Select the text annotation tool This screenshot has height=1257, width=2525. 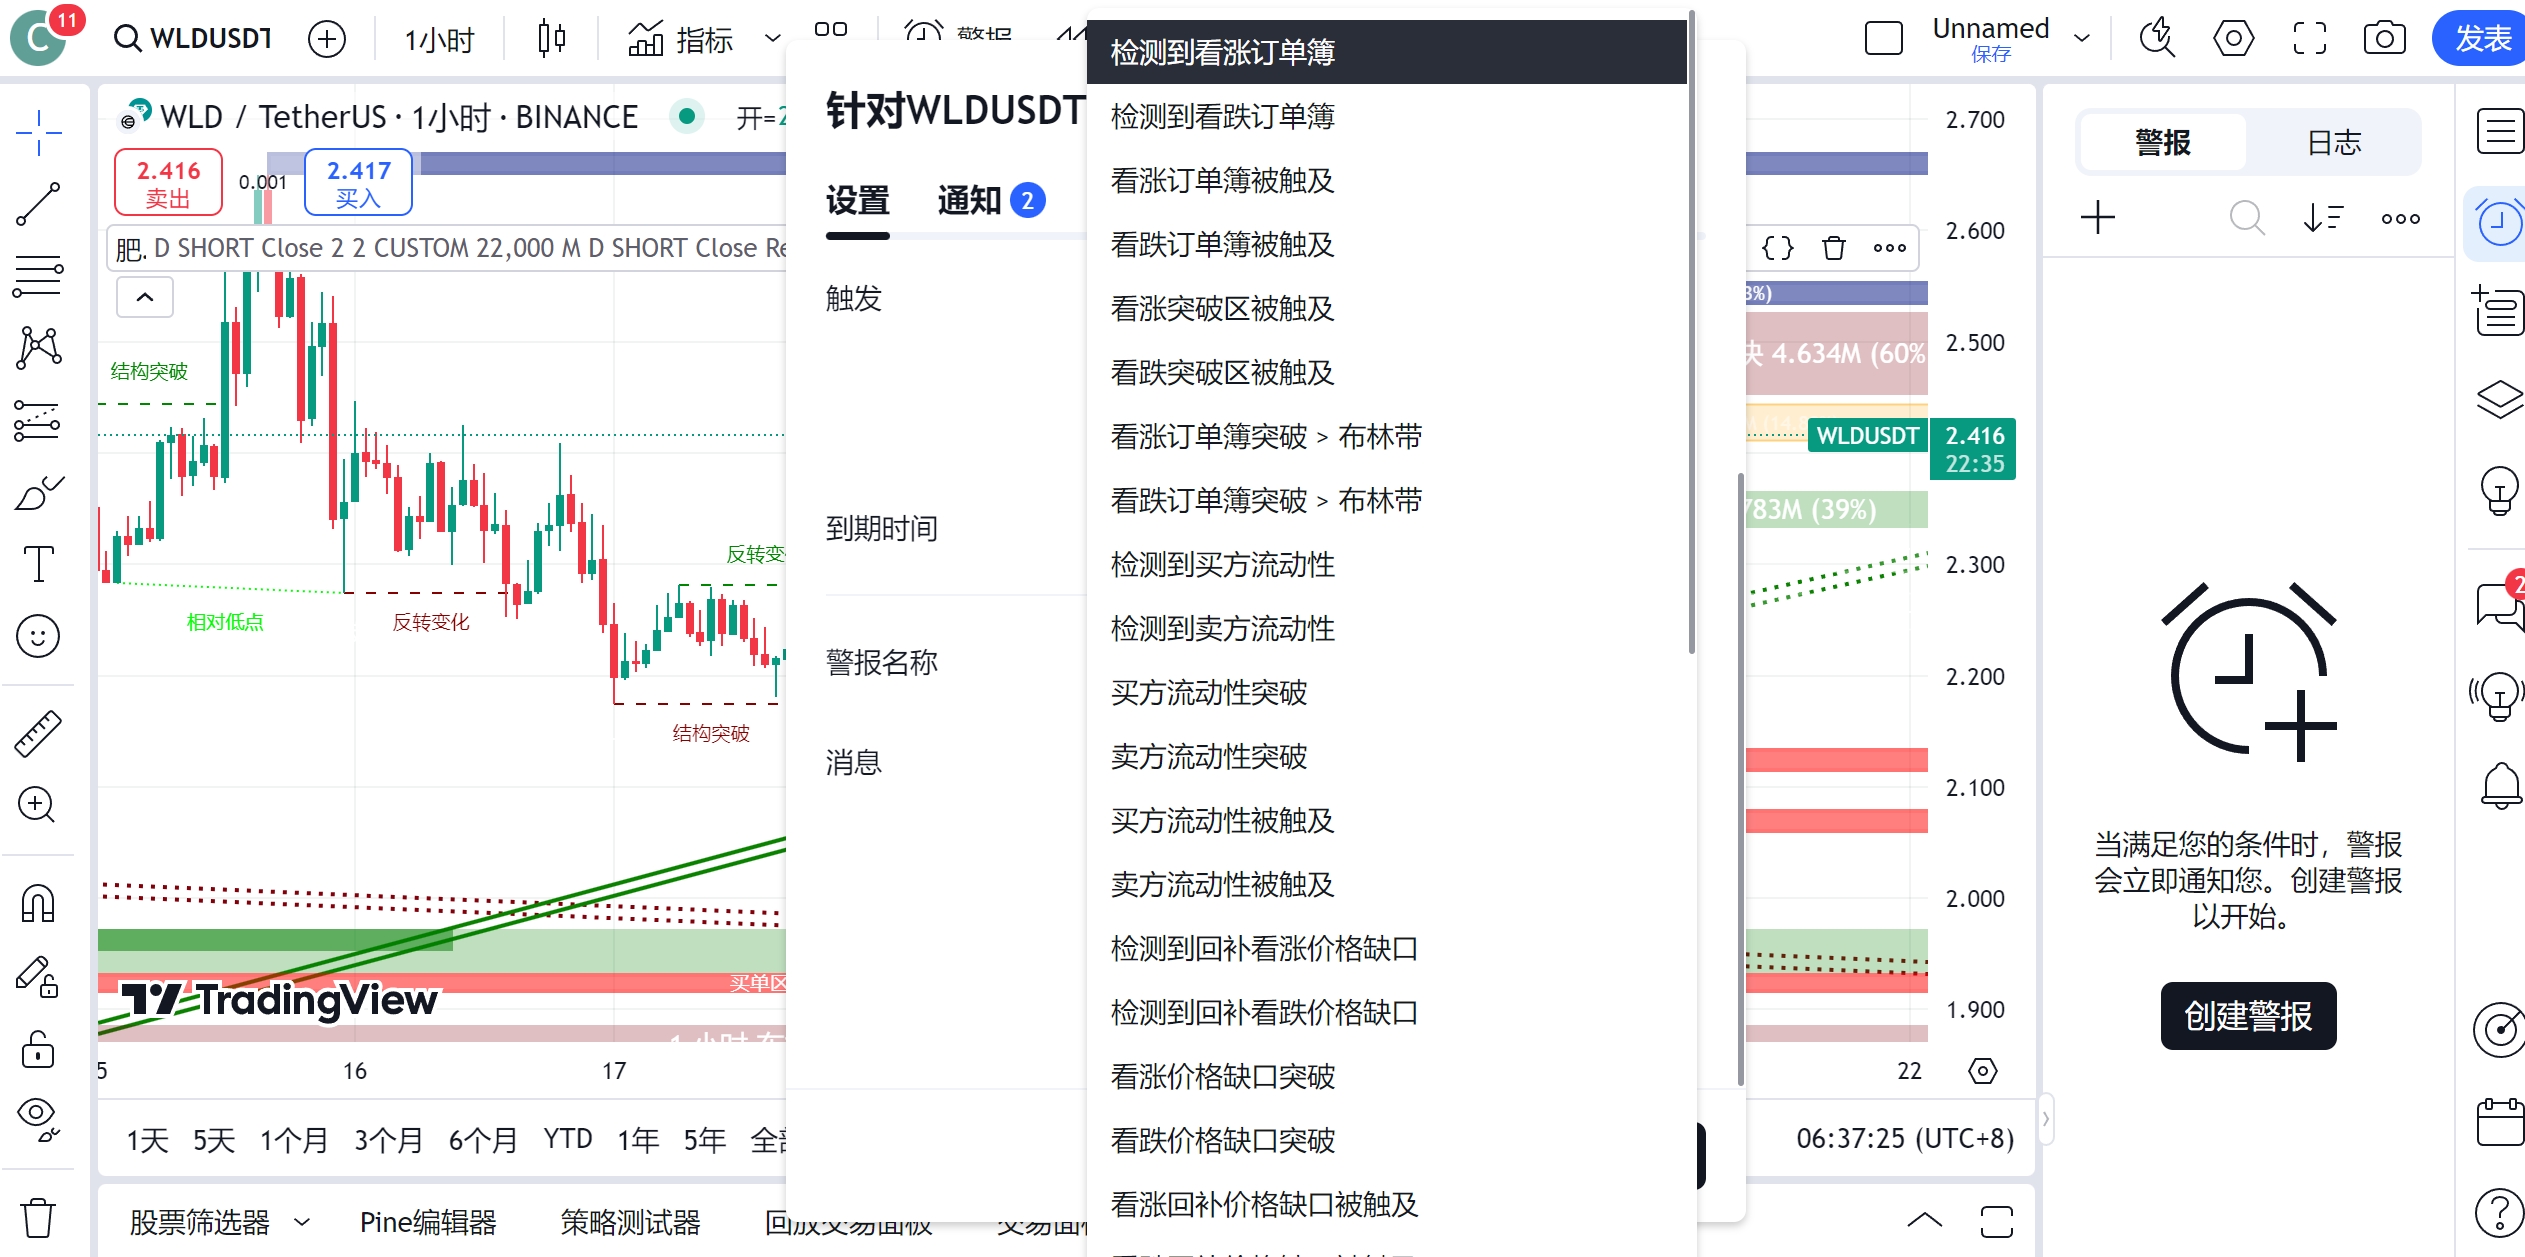click(x=39, y=564)
